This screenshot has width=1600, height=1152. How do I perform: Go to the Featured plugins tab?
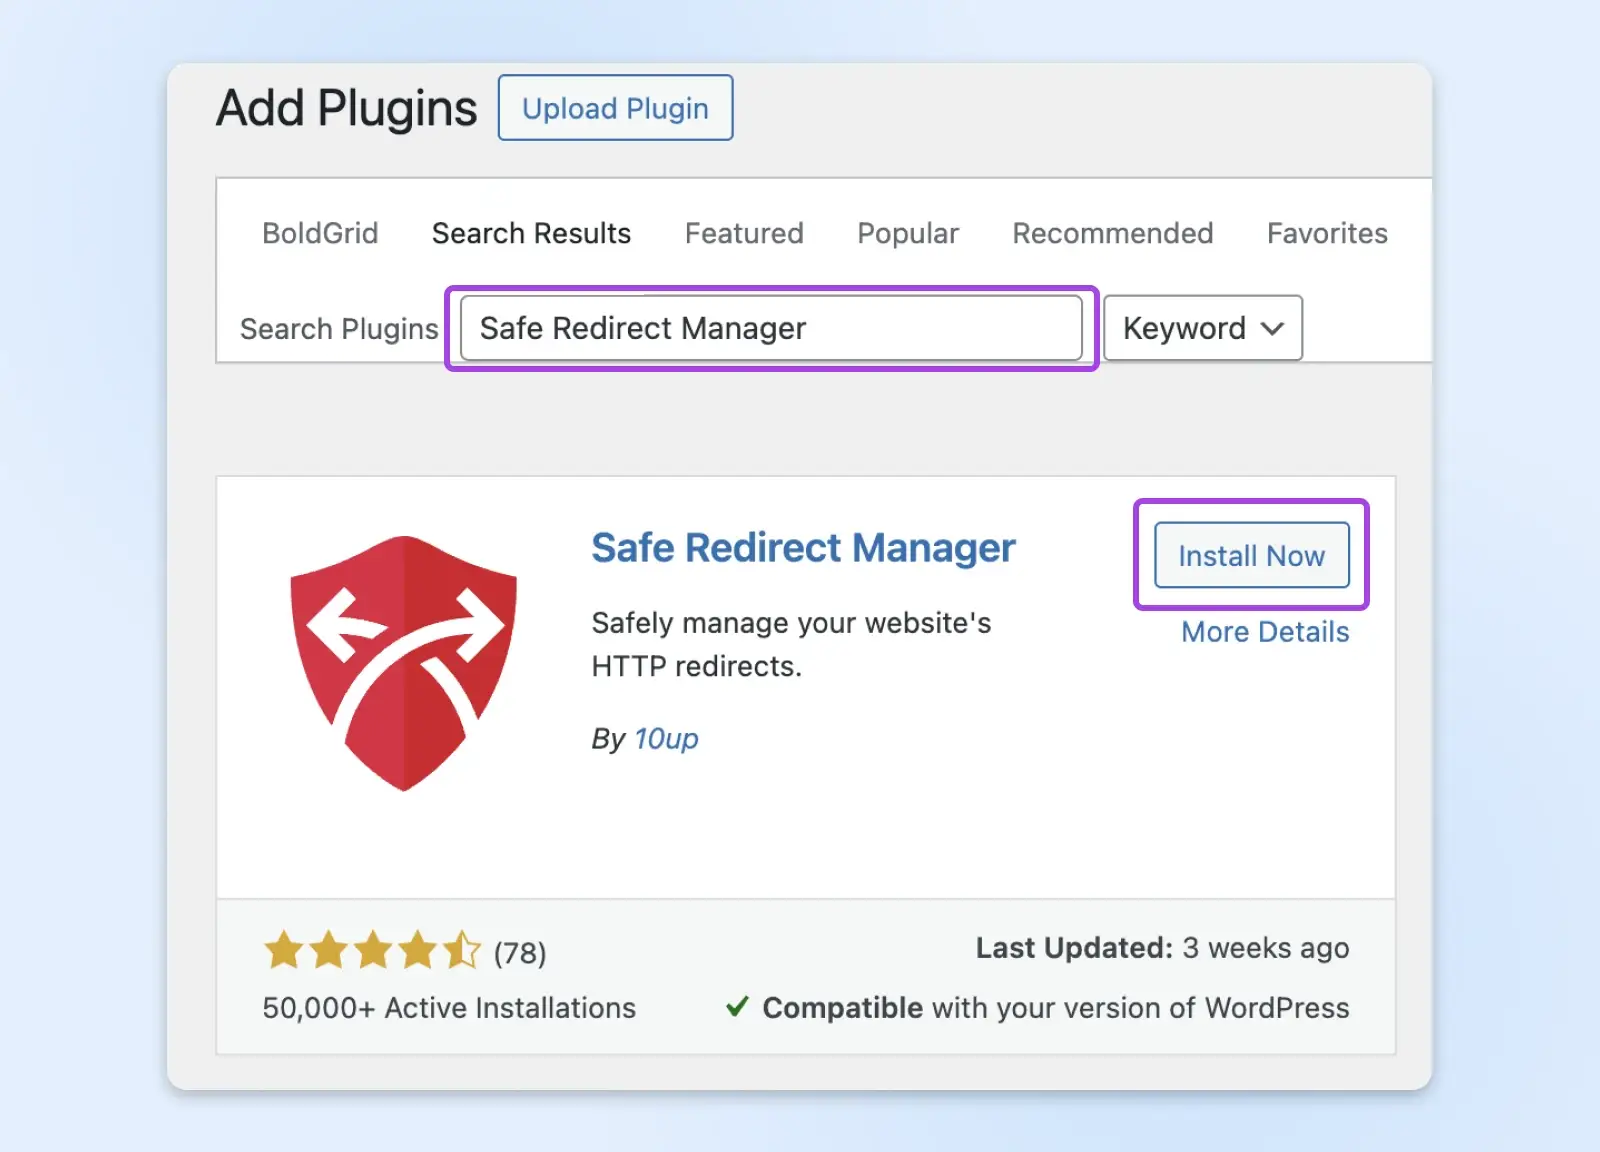tap(744, 233)
